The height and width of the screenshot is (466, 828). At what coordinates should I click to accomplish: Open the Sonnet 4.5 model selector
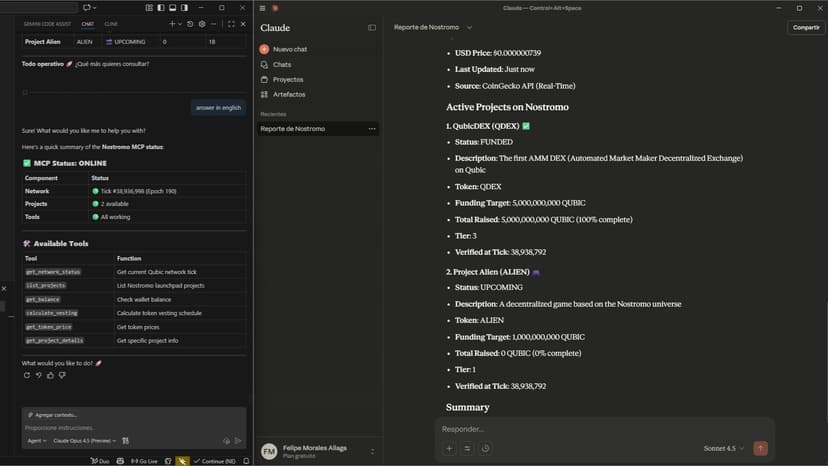point(723,449)
